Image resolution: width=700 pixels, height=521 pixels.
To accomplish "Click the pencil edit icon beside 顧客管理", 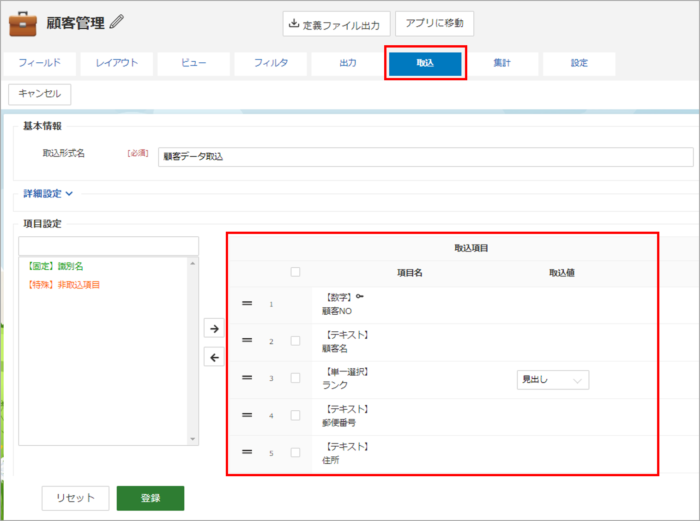I will [117, 22].
